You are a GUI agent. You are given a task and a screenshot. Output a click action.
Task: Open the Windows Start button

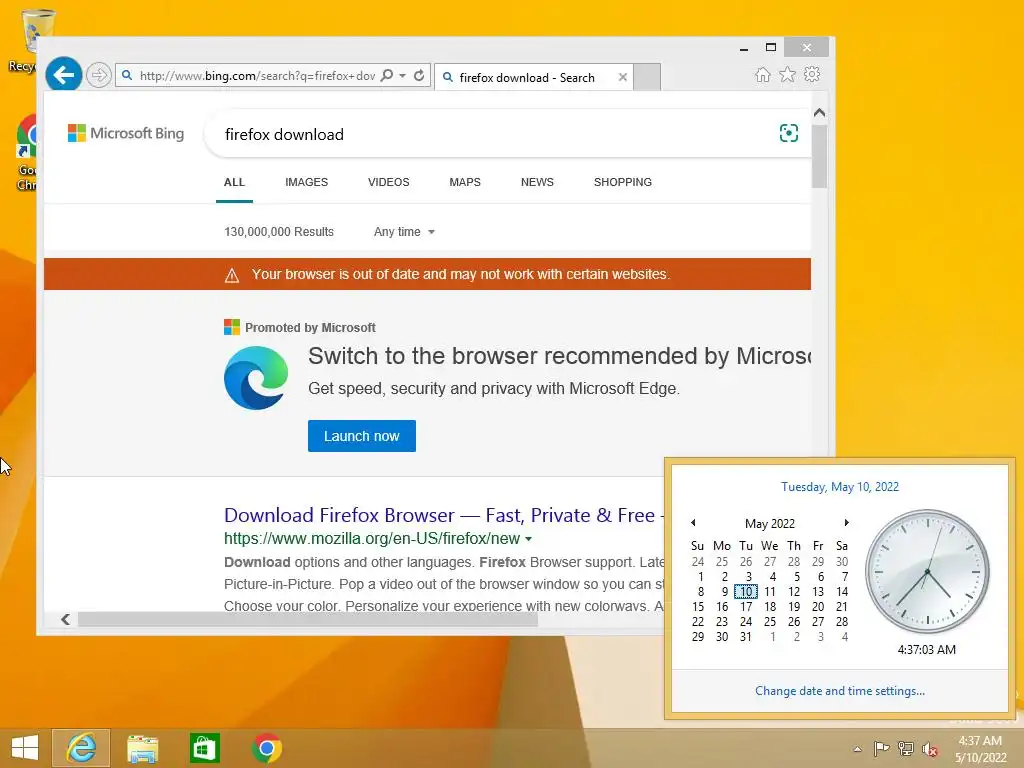pos(25,748)
